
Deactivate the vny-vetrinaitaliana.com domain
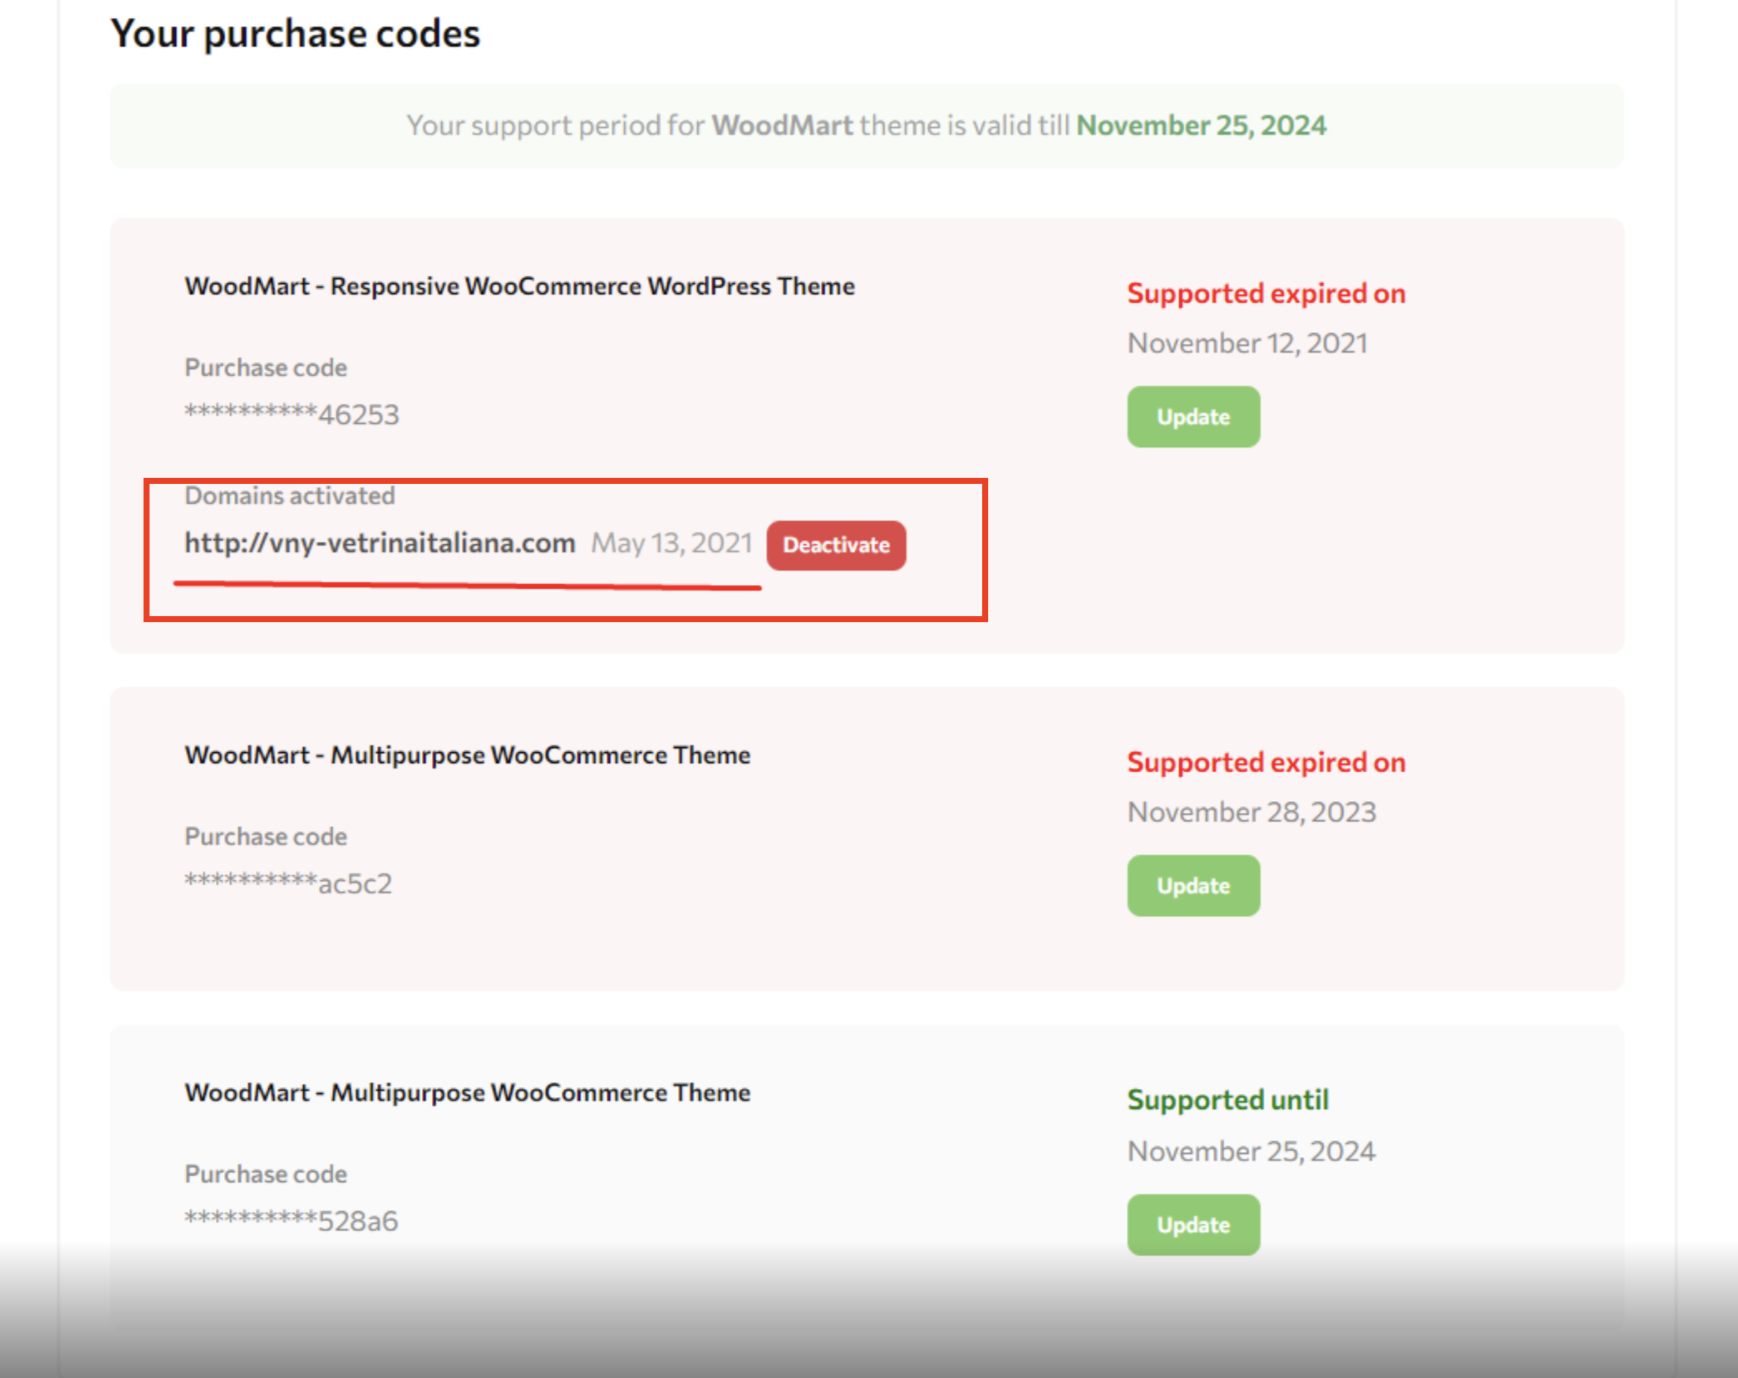(x=836, y=545)
